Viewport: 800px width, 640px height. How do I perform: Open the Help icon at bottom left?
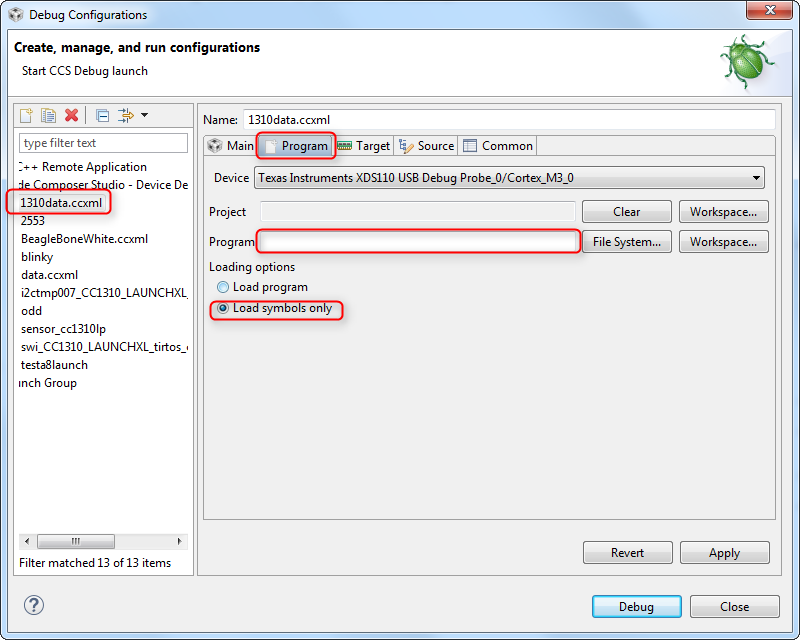coord(34,605)
